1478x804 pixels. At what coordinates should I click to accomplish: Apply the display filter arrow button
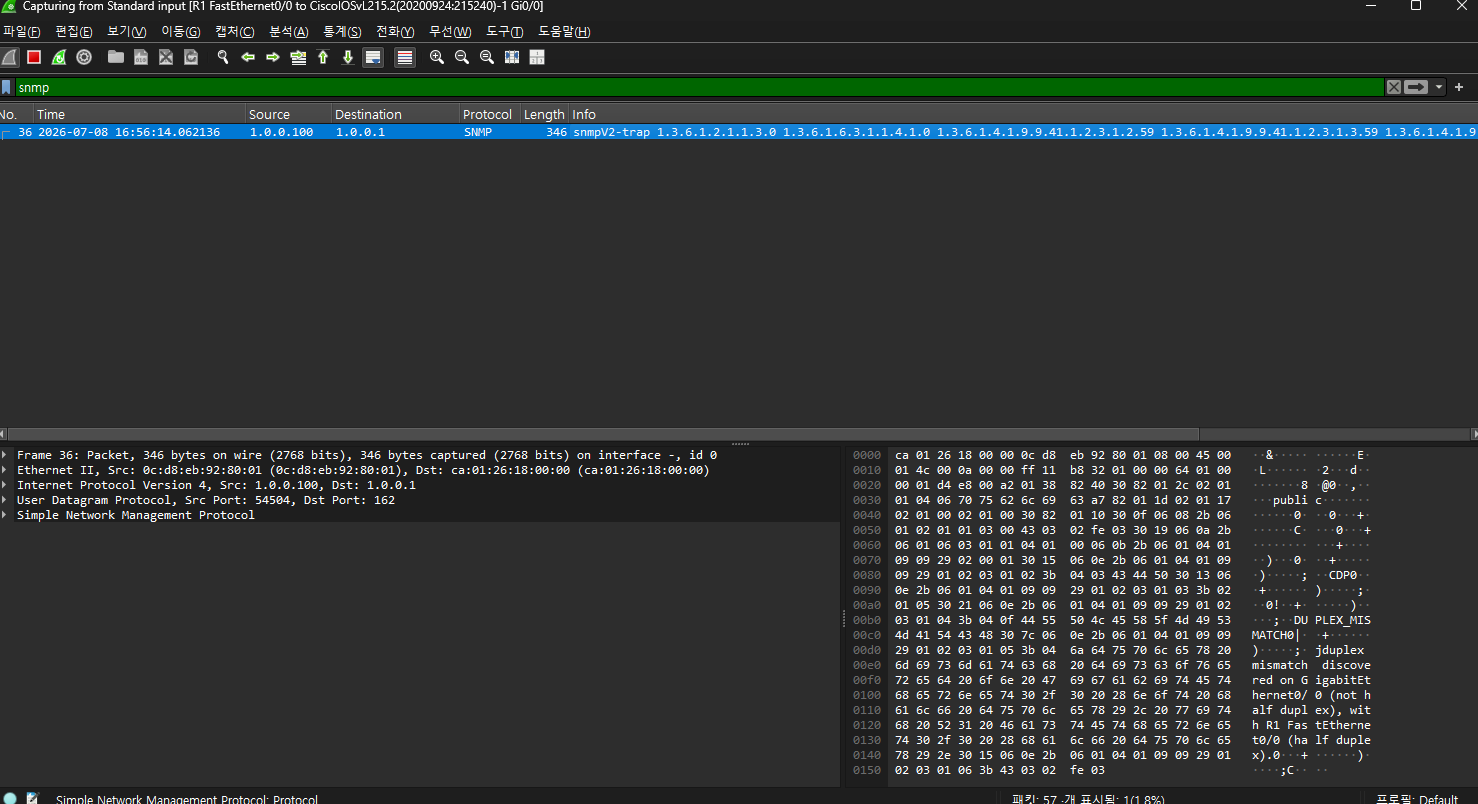[x=1416, y=87]
